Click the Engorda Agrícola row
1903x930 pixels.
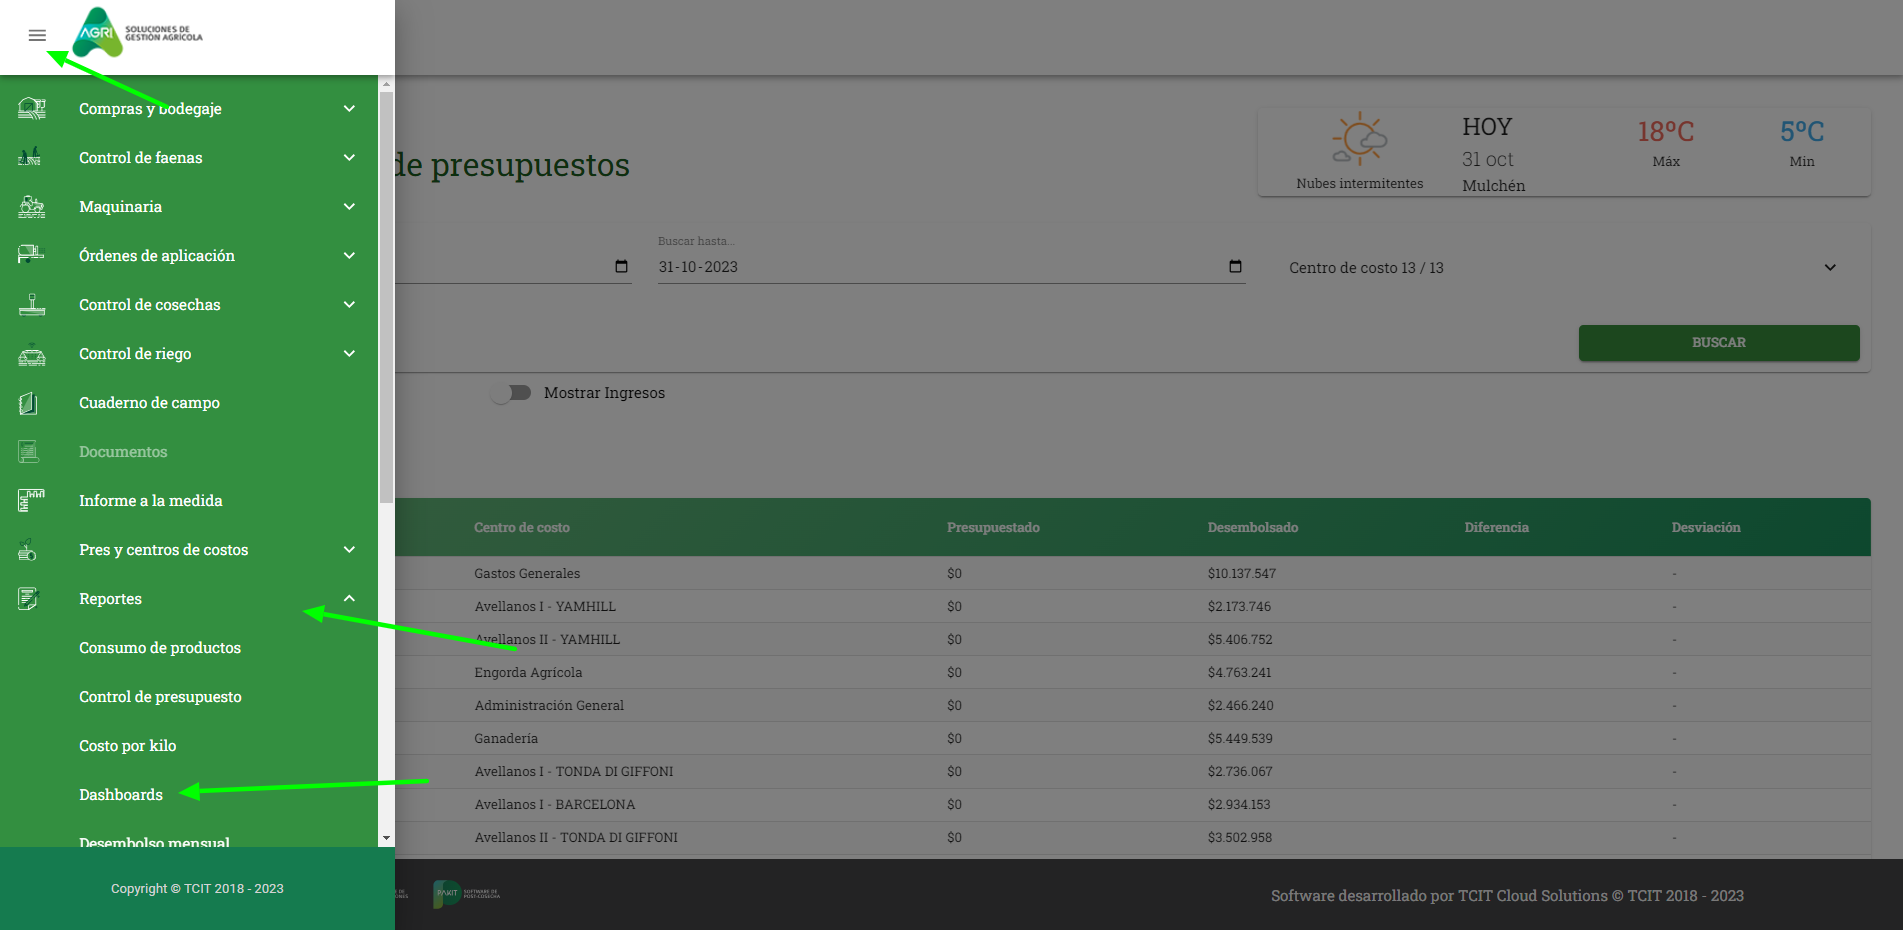[x=1133, y=672]
